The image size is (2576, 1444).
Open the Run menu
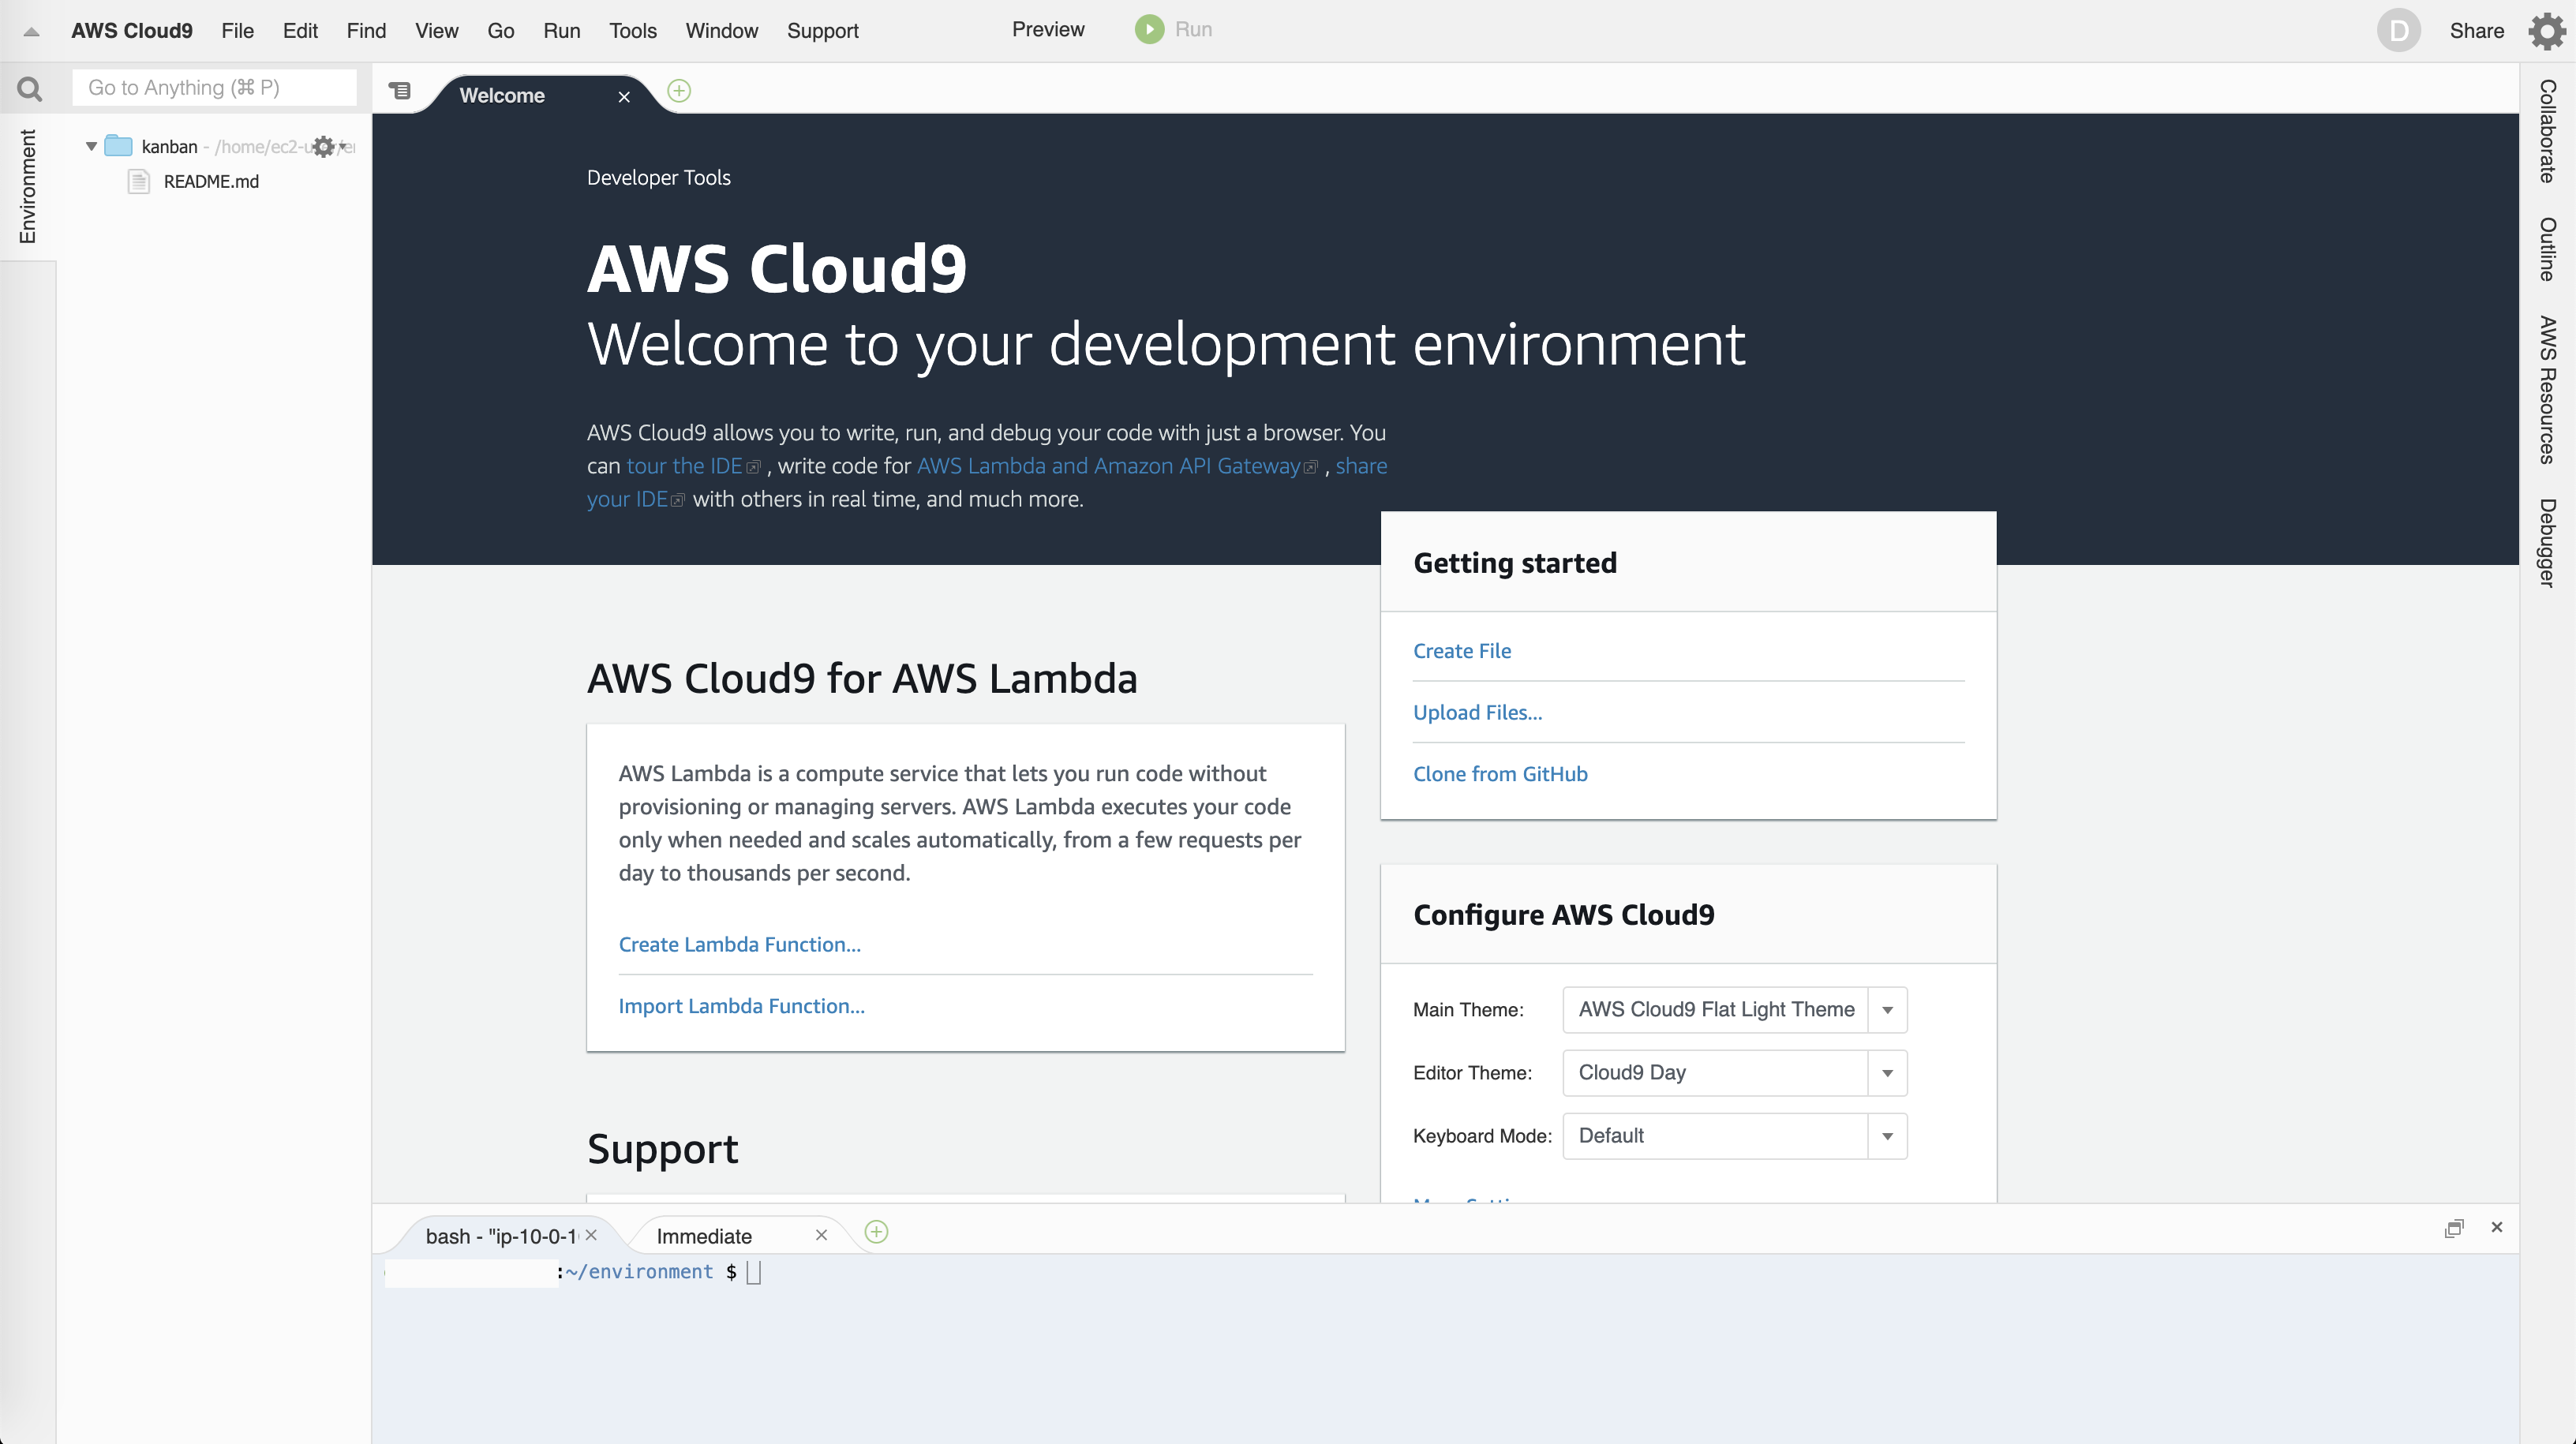[562, 31]
